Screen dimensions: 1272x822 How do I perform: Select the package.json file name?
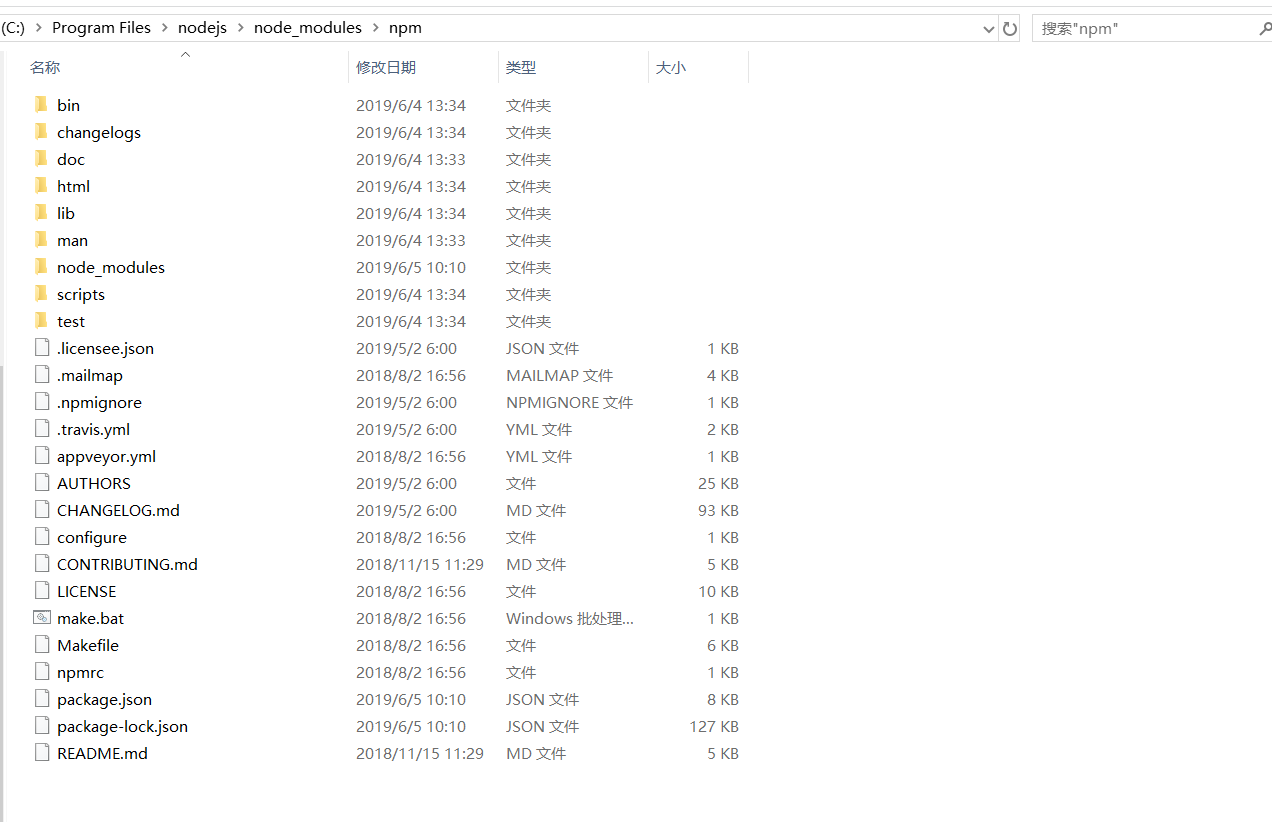coord(105,699)
